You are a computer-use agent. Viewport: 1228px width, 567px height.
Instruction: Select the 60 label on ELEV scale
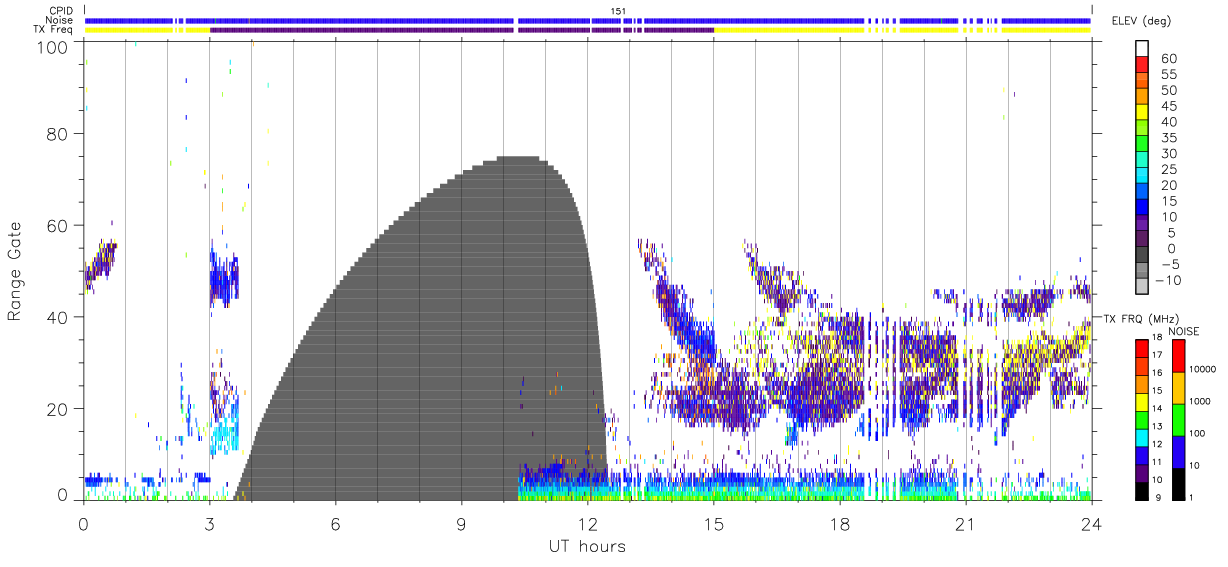[x=1168, y=59]
